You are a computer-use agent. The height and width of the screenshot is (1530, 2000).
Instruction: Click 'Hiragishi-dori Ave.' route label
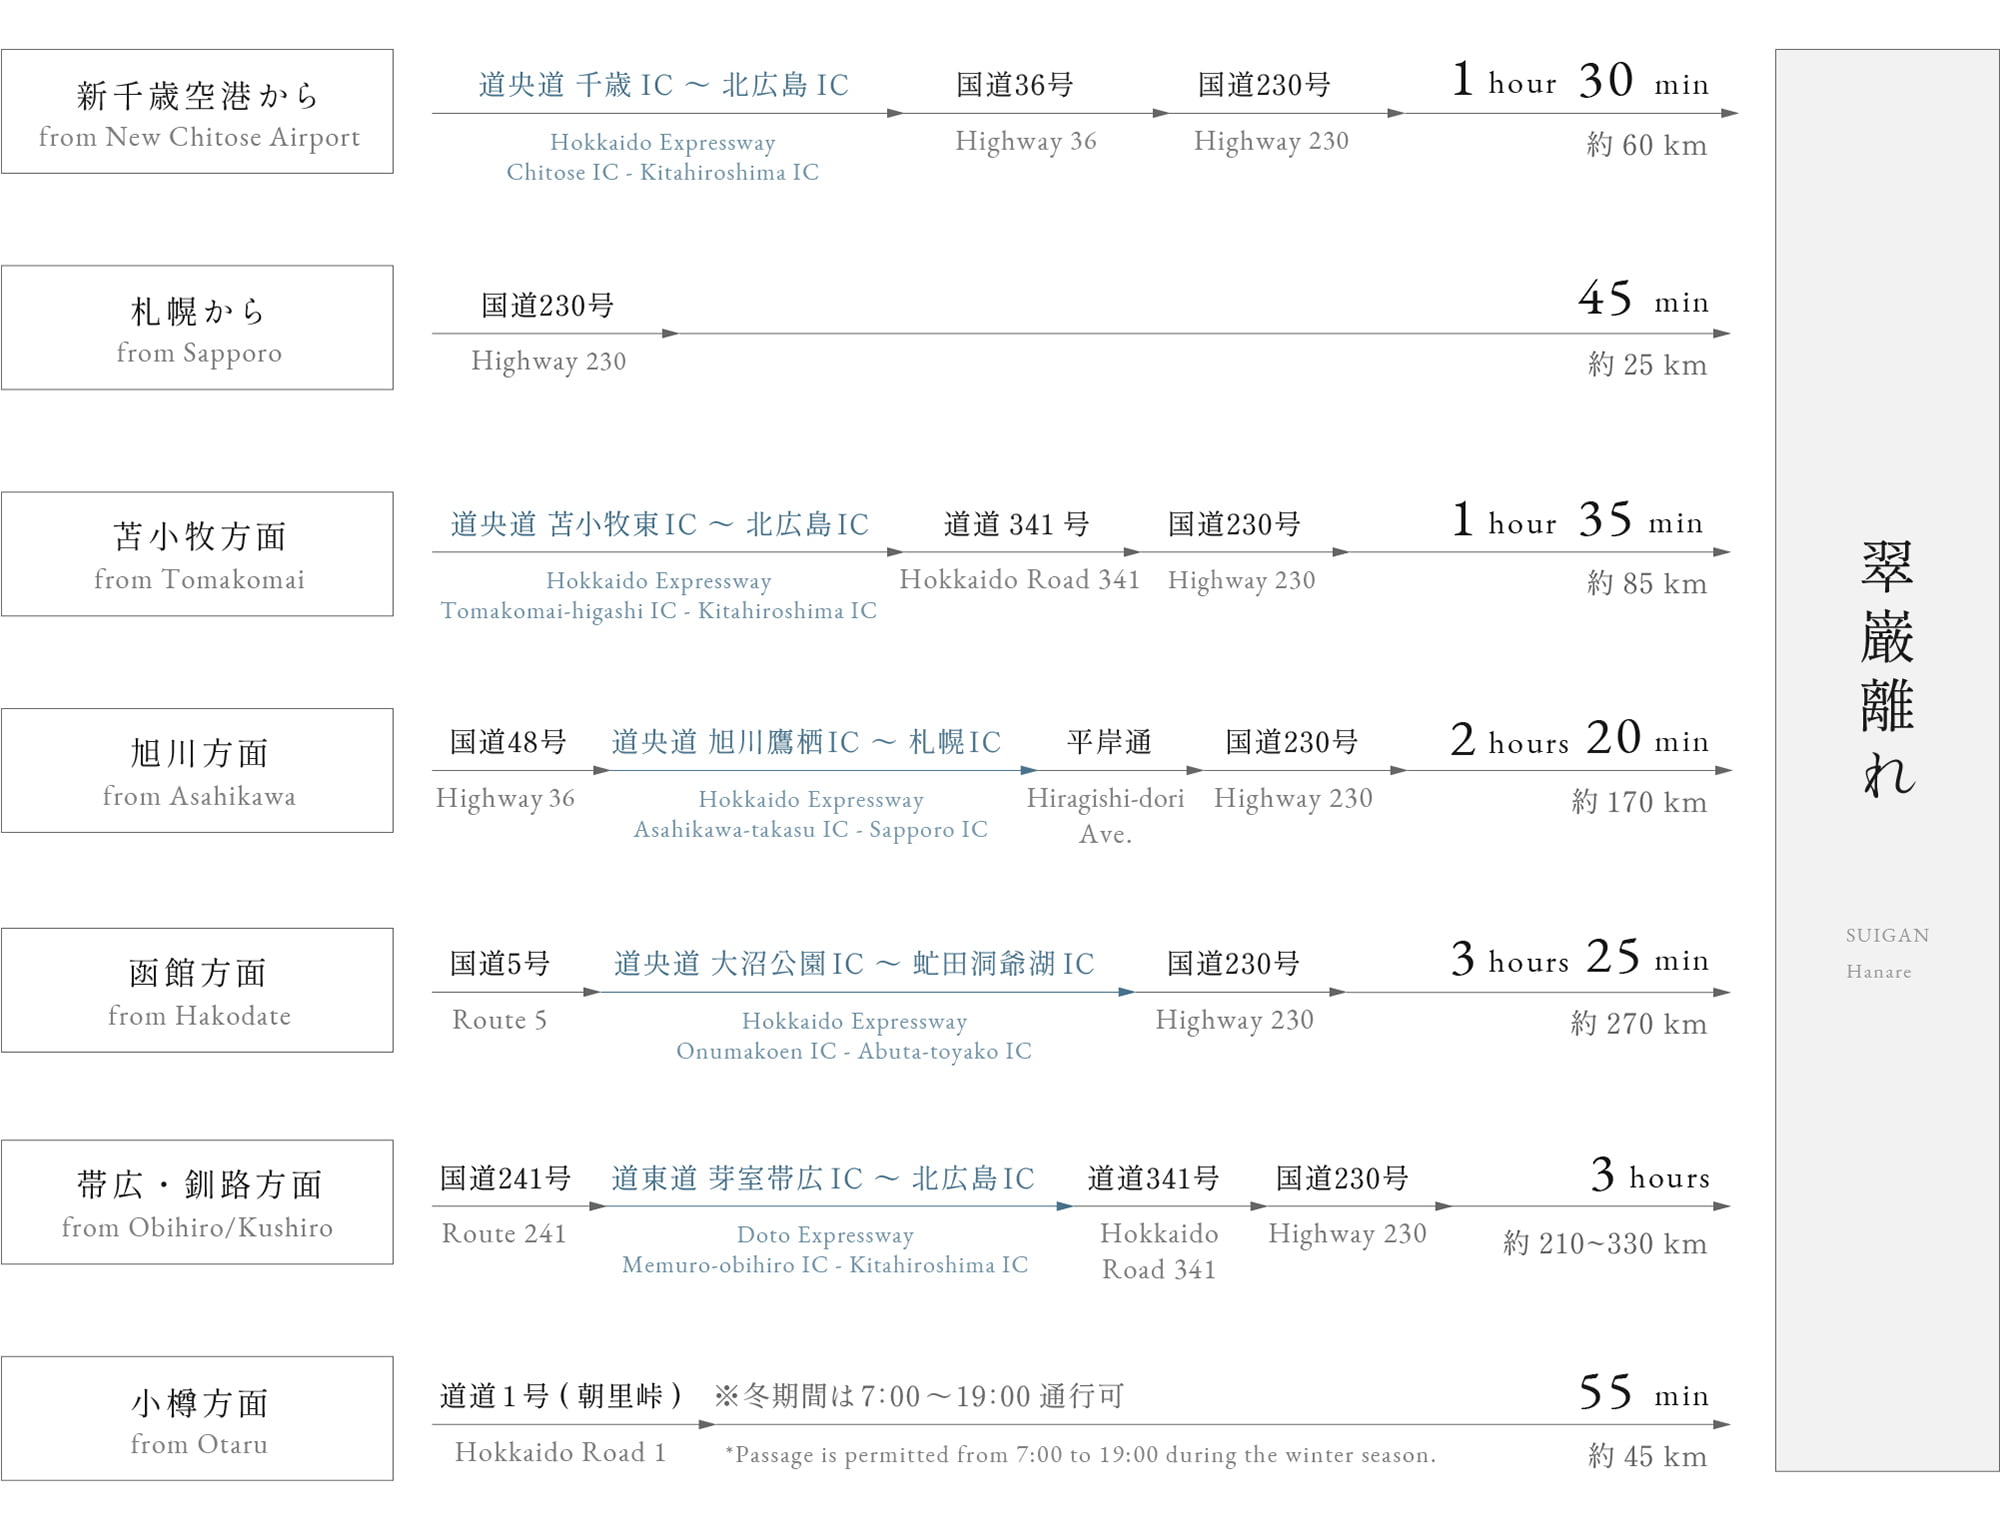1105,816
